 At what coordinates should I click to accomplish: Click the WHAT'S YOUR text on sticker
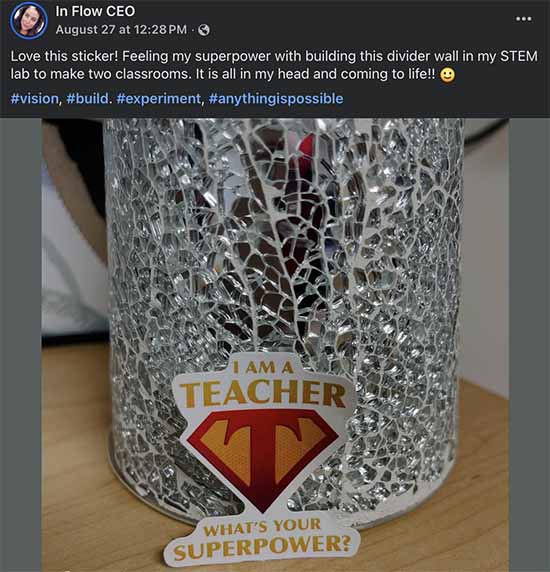point(262,526)
